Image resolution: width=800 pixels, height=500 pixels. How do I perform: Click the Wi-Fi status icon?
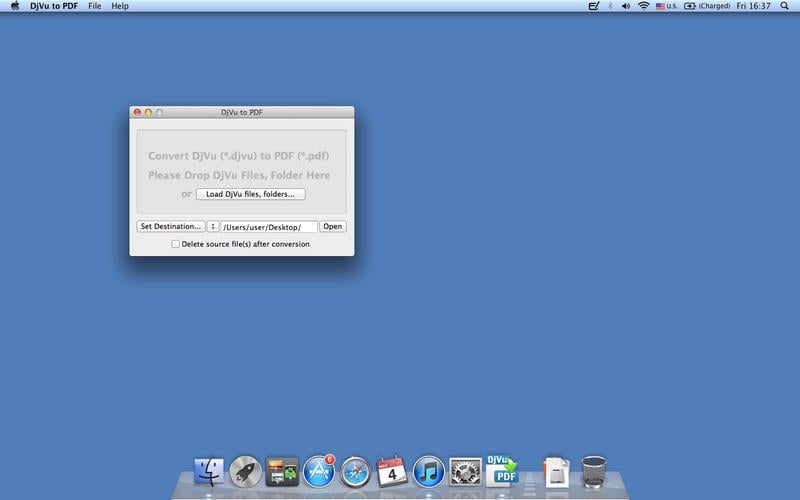[x=644, y=6]
